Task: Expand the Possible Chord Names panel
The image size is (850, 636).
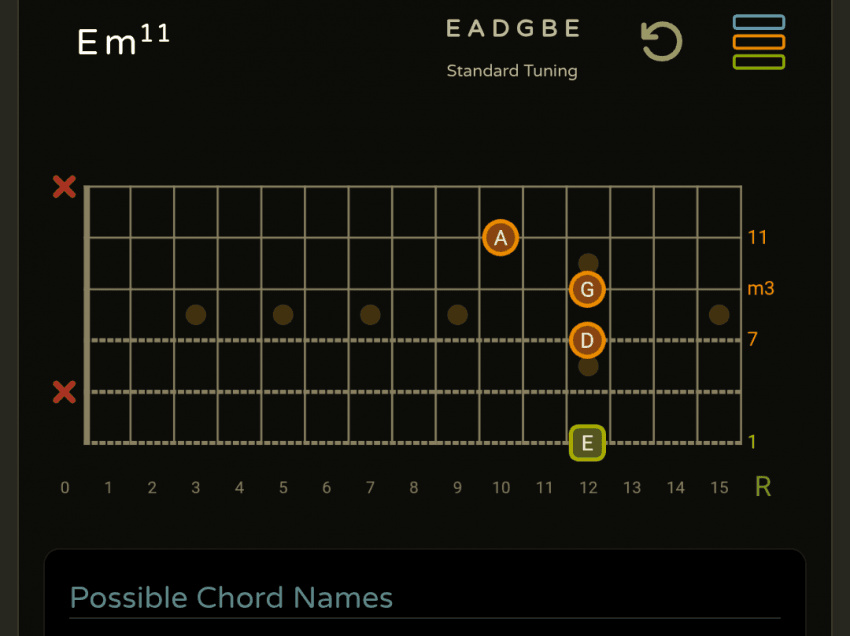Action: coord(231,598)
